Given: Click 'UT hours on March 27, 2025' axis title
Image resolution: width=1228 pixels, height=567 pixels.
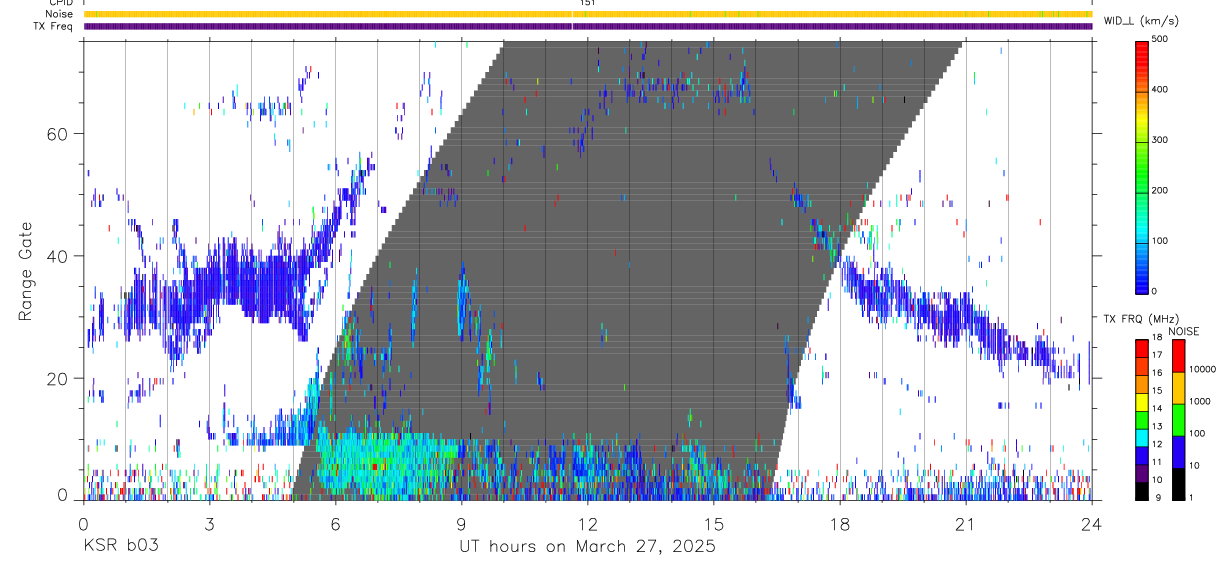Looking at the screenshot, I should pyautogui.click(x=587, y=546).
